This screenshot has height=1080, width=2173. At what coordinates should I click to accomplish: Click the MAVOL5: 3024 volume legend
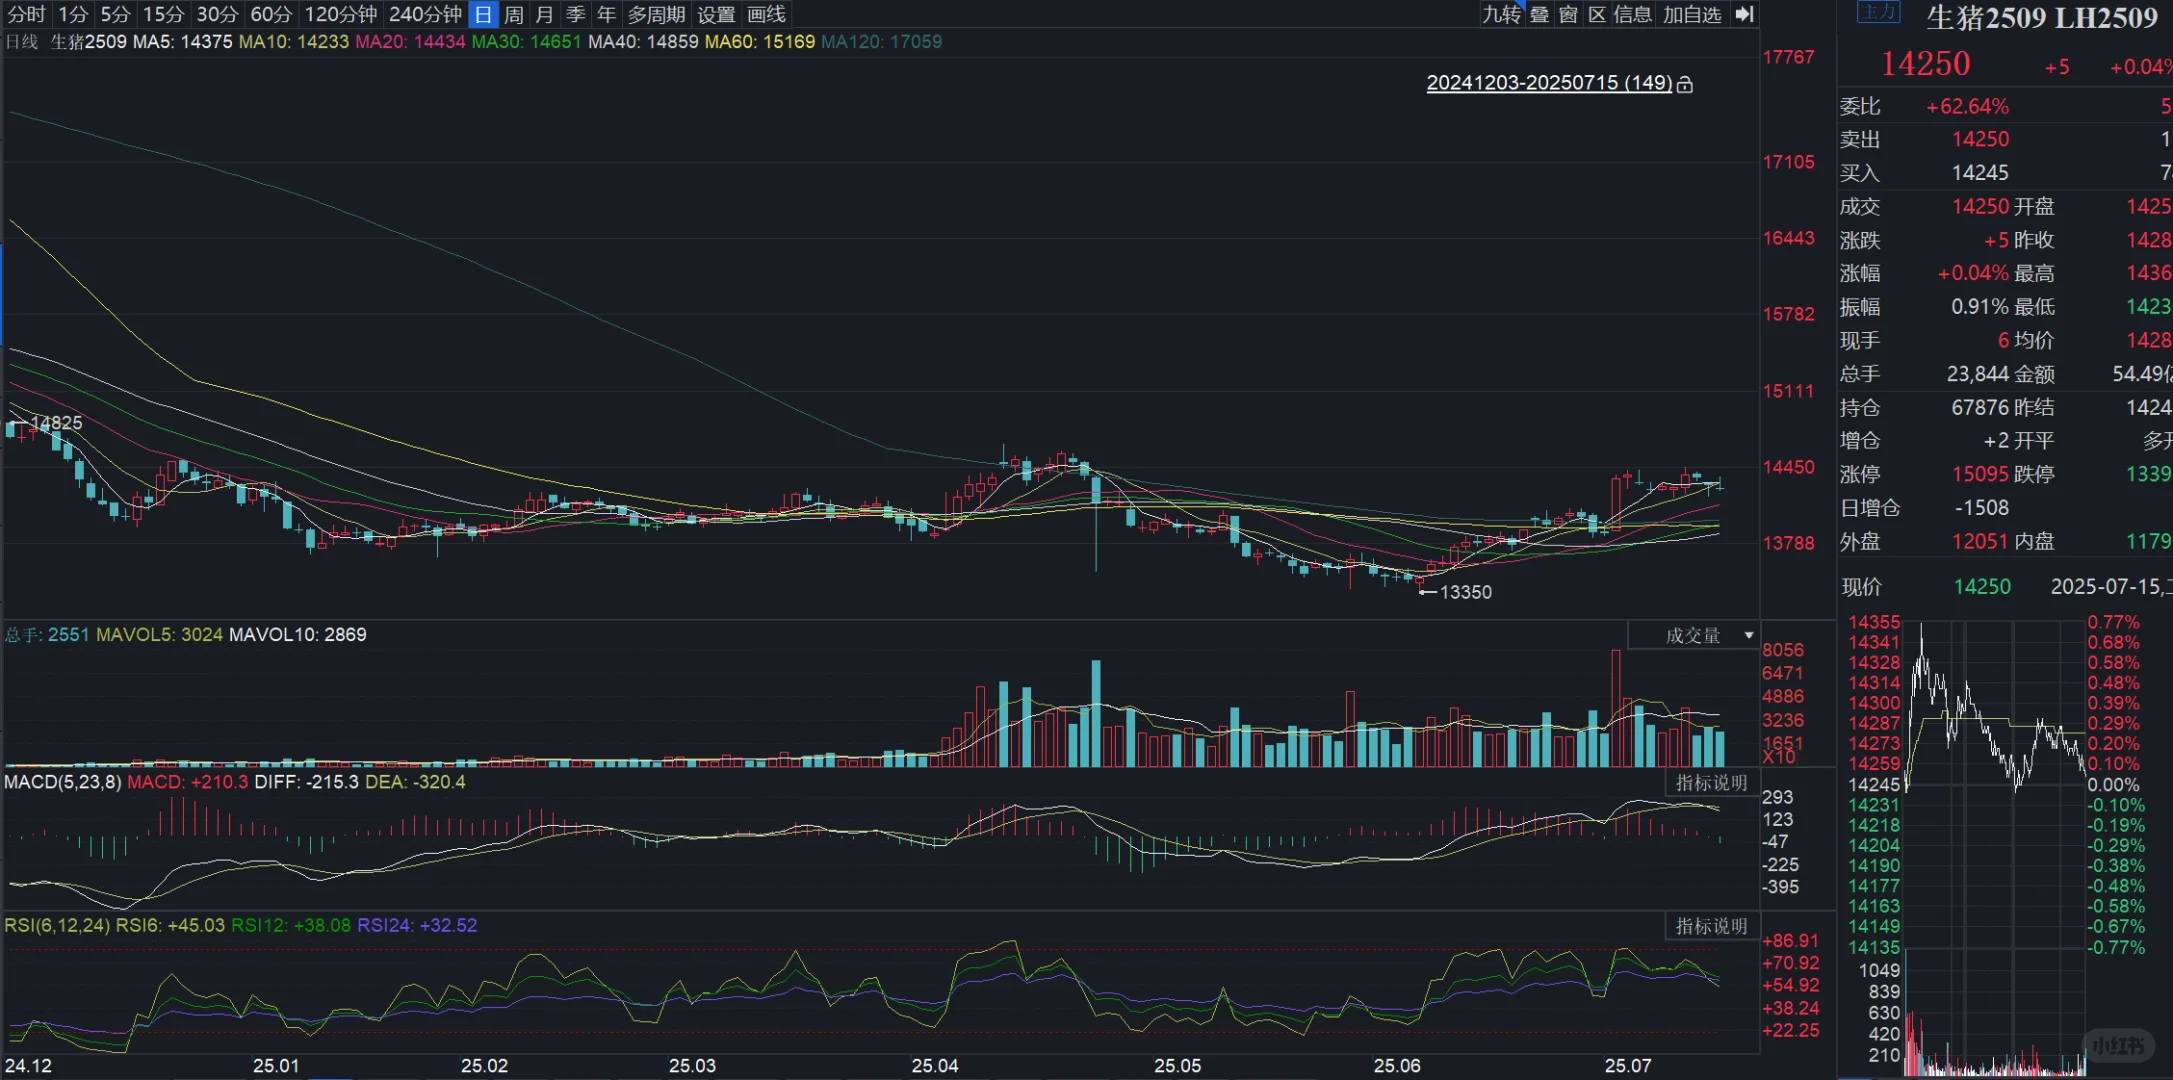(159, 635)
